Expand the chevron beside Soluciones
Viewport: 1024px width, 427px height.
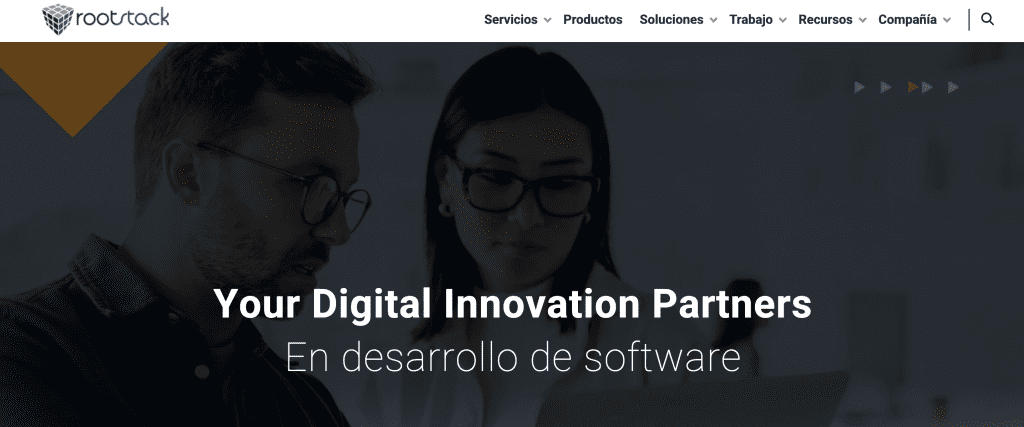[713, 20]
